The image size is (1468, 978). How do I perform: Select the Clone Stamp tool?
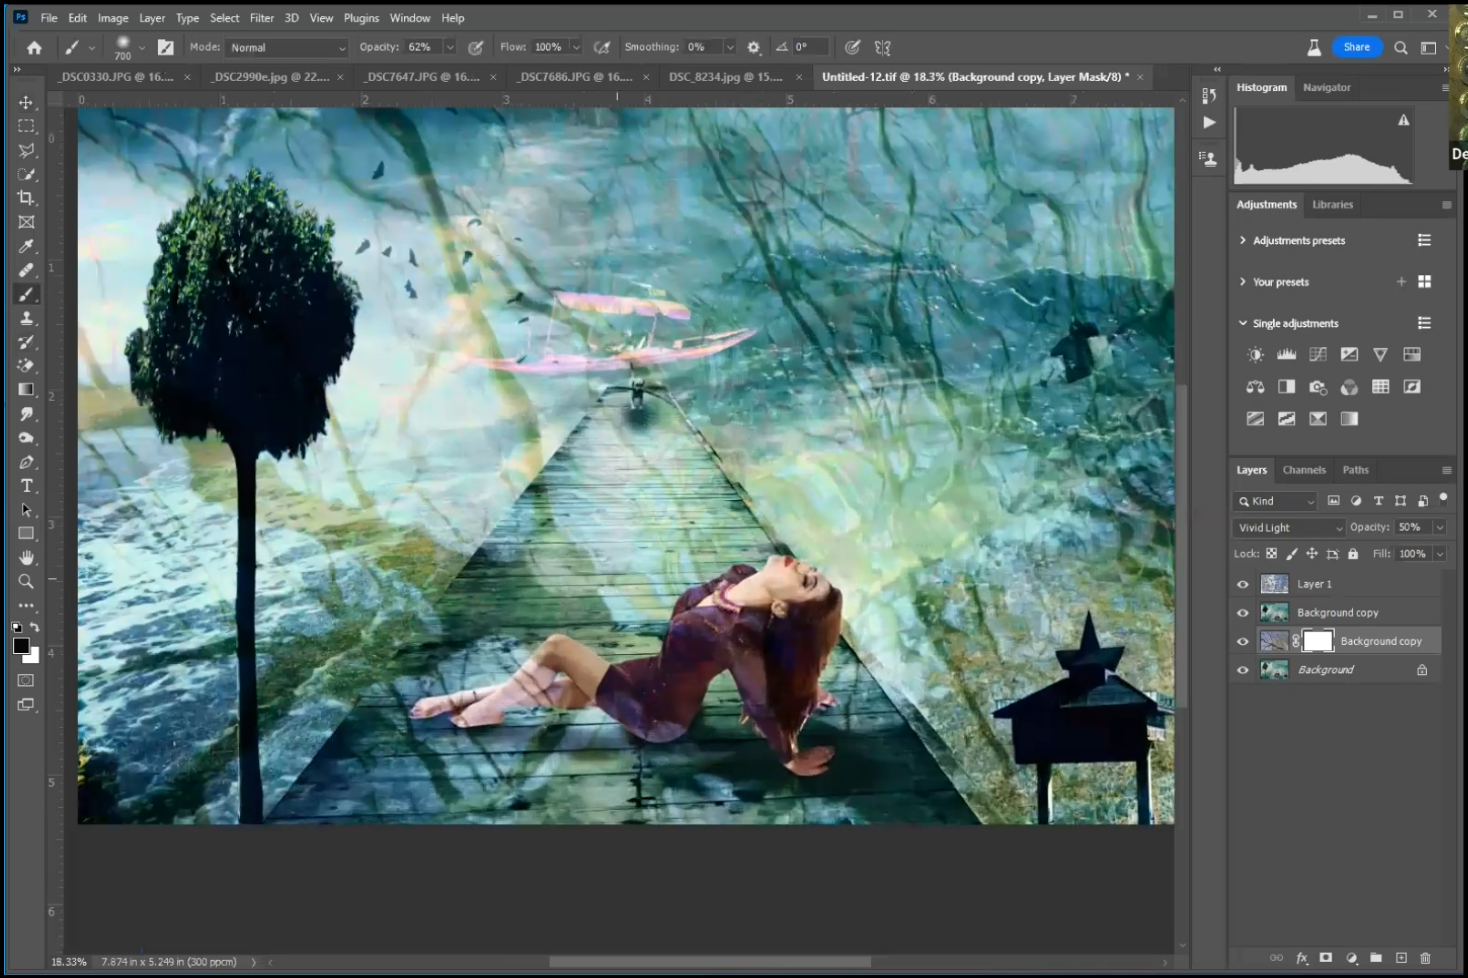[x=26, y=318]
